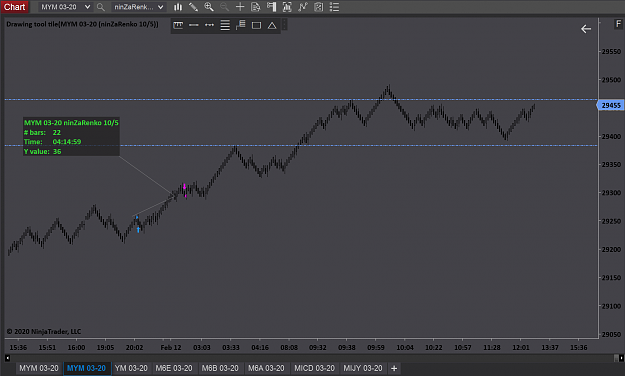Click the horizontal scrollbar right end handle
The image size is (625, 376).
coord(621,358)
